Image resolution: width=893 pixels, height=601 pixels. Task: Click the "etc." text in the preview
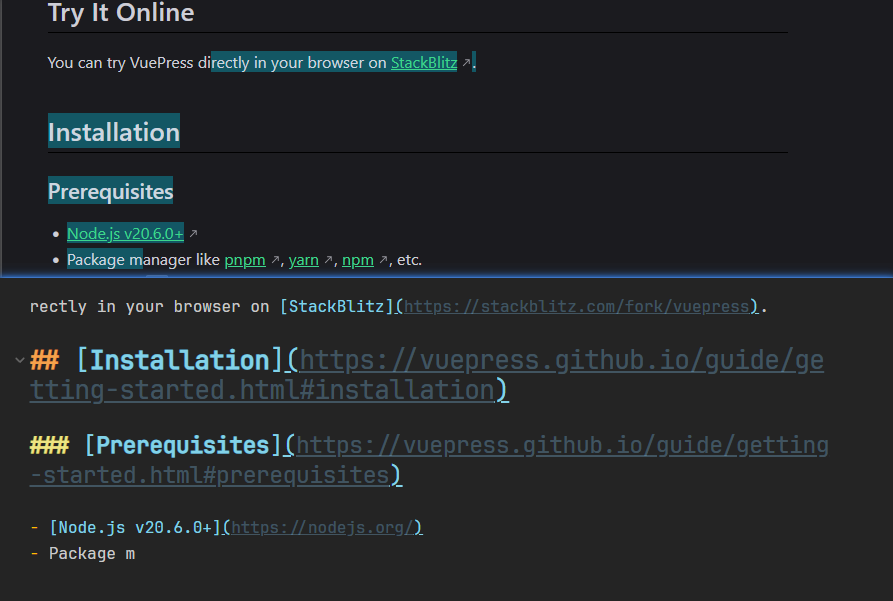pos(409,260)
